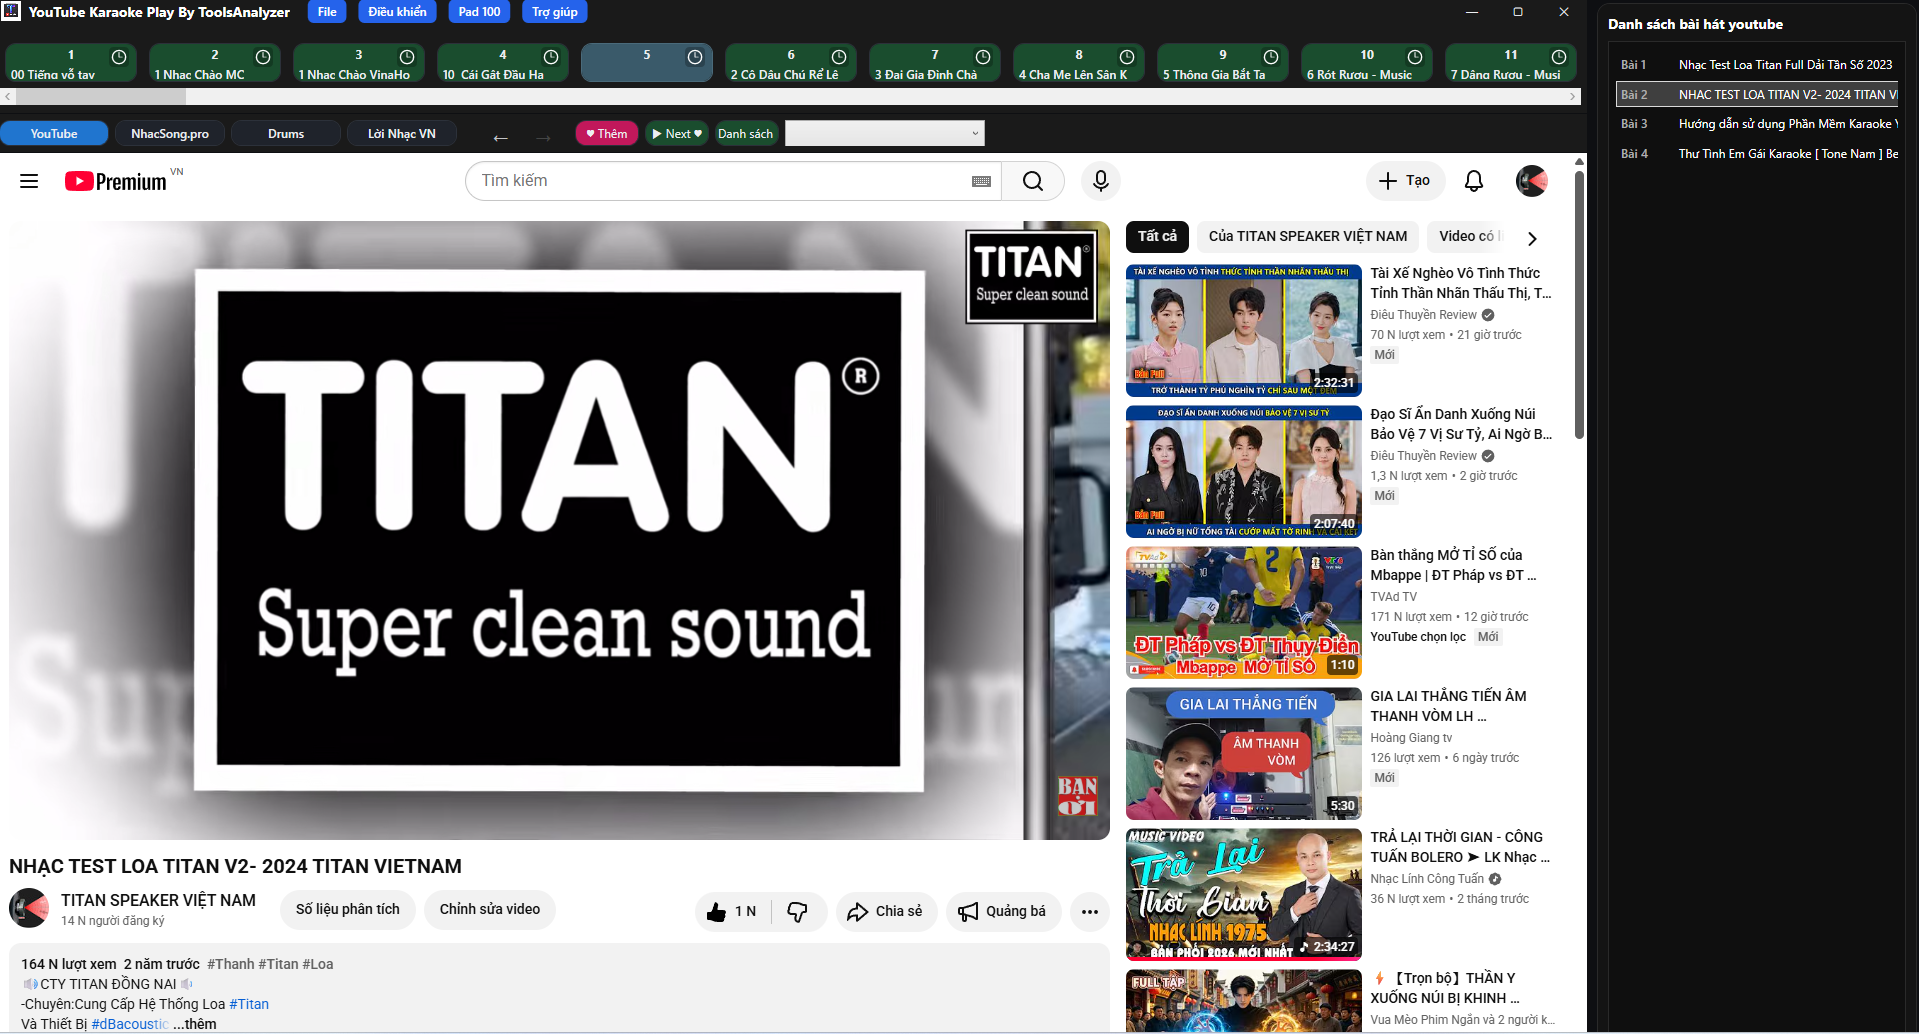Click the Next play button
1919x1034 pixels.
coord(676,133)
